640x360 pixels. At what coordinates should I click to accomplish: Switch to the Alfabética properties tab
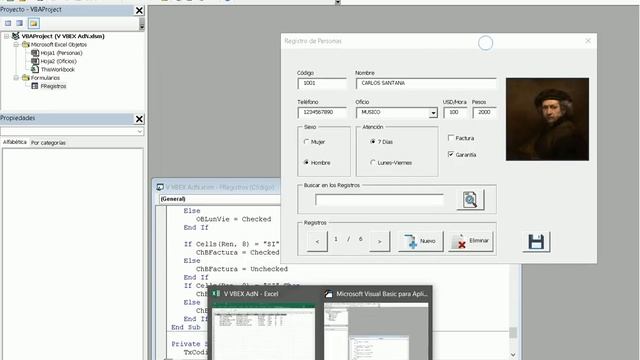click(15, 142)
